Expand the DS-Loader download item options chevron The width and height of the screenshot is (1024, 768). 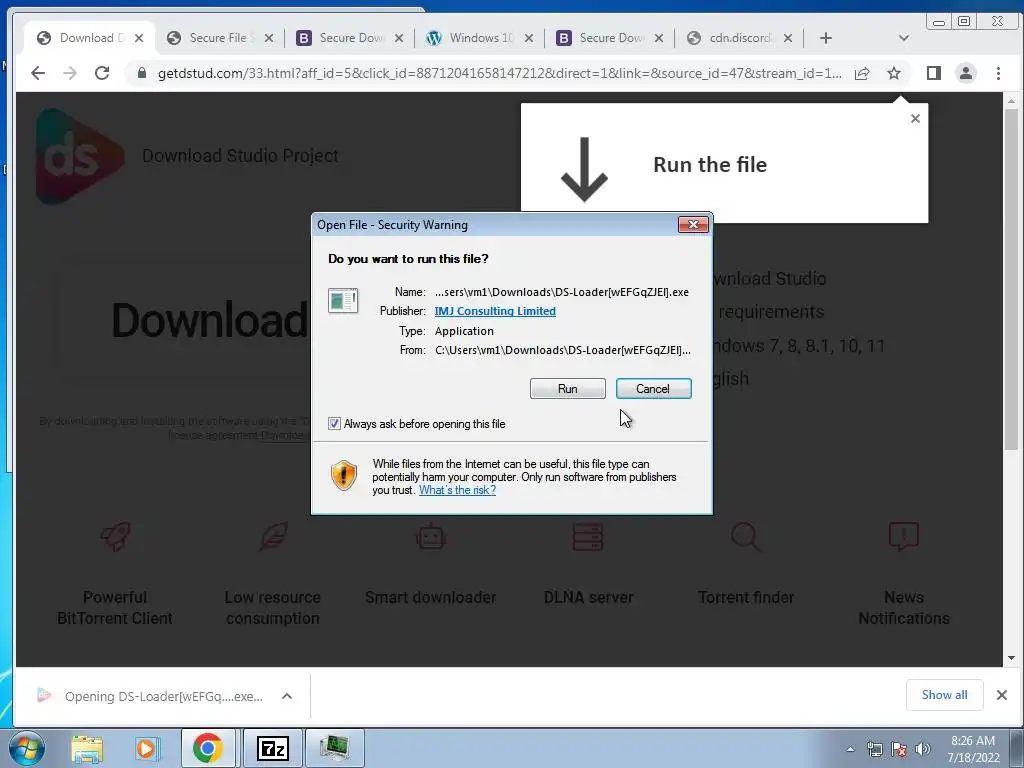click(x=287, y=696)
